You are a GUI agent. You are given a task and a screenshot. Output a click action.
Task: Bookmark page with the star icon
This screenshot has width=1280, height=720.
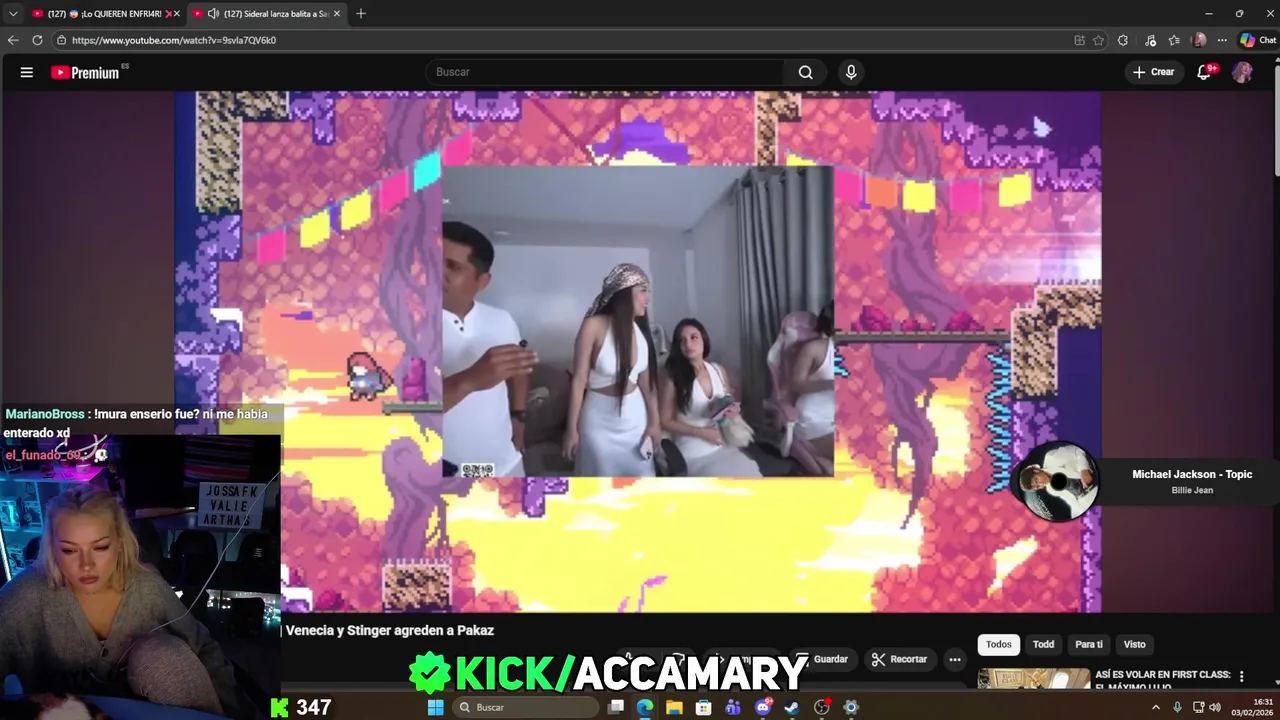tap(1098, 40)
